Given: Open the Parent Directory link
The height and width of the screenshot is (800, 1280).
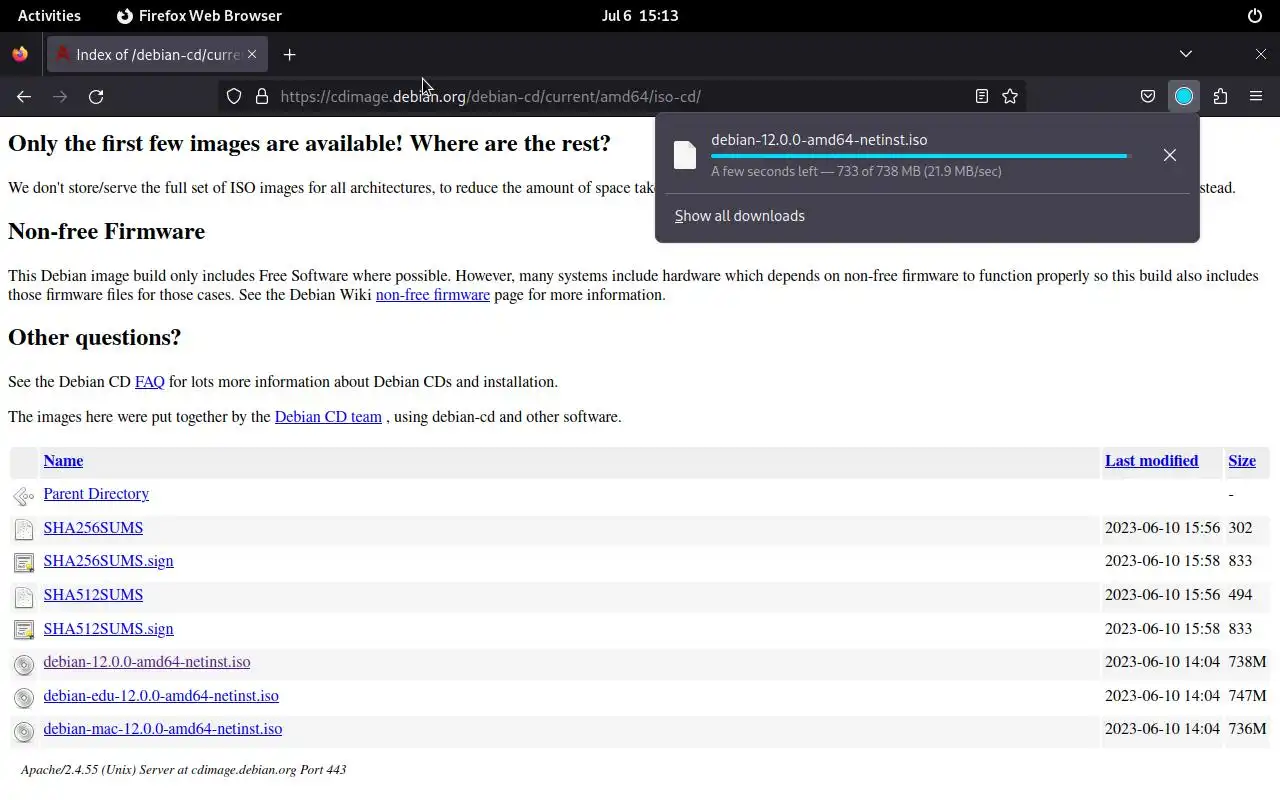Looking at the screenshot, I should [x=96, y=494].
